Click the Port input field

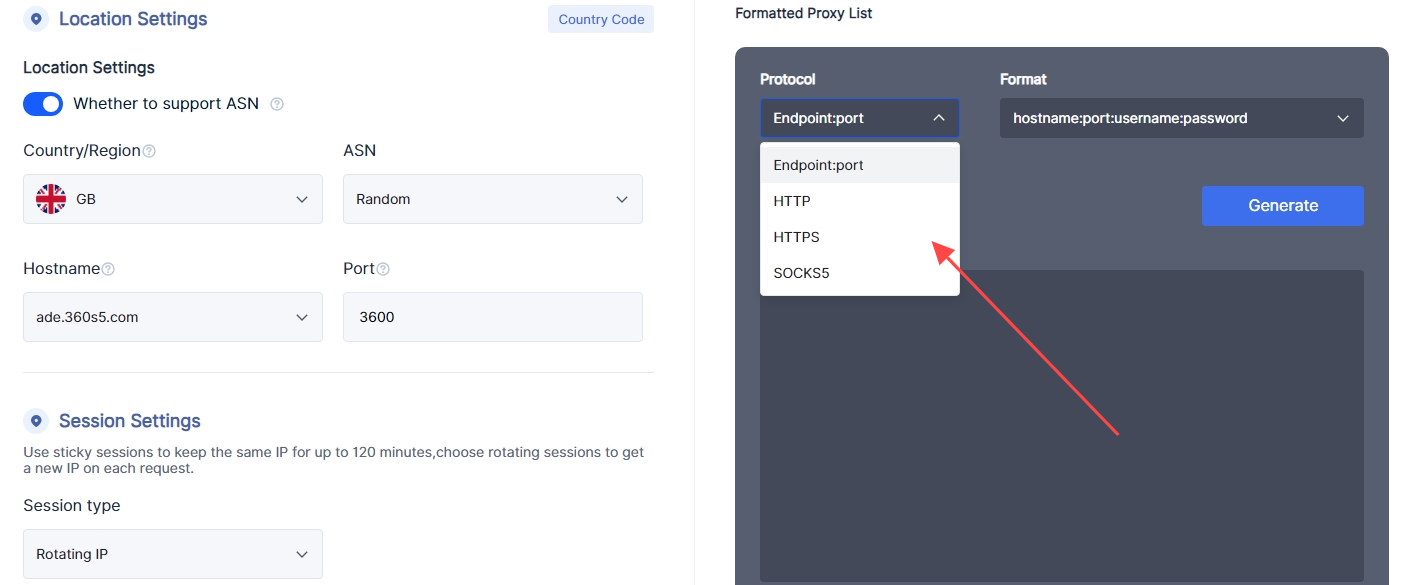coord(492,317)
